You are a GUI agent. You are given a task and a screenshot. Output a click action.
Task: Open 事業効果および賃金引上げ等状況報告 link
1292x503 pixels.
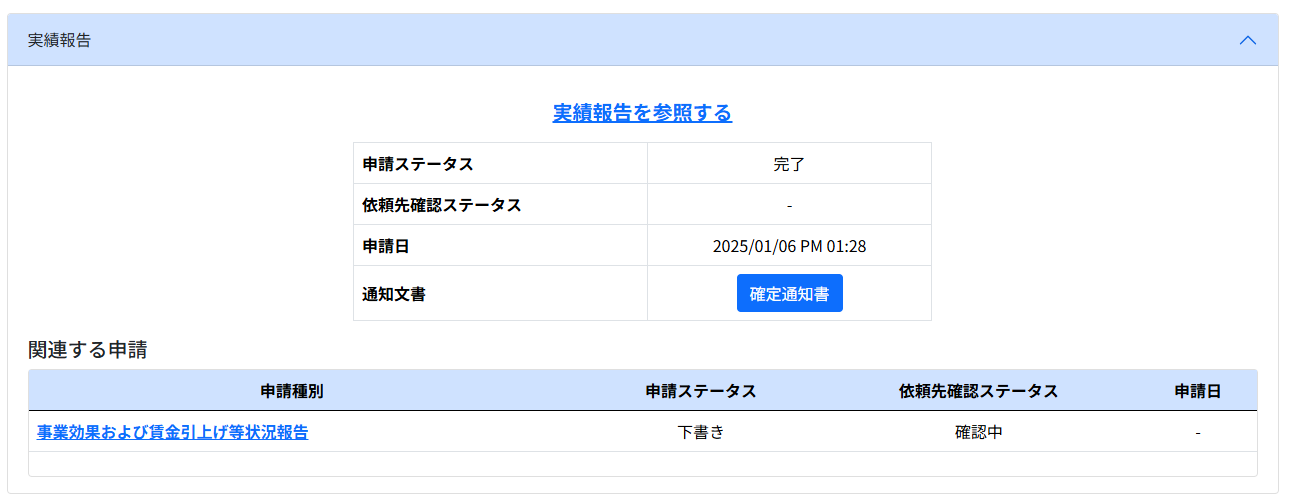[x=173, y=432]
